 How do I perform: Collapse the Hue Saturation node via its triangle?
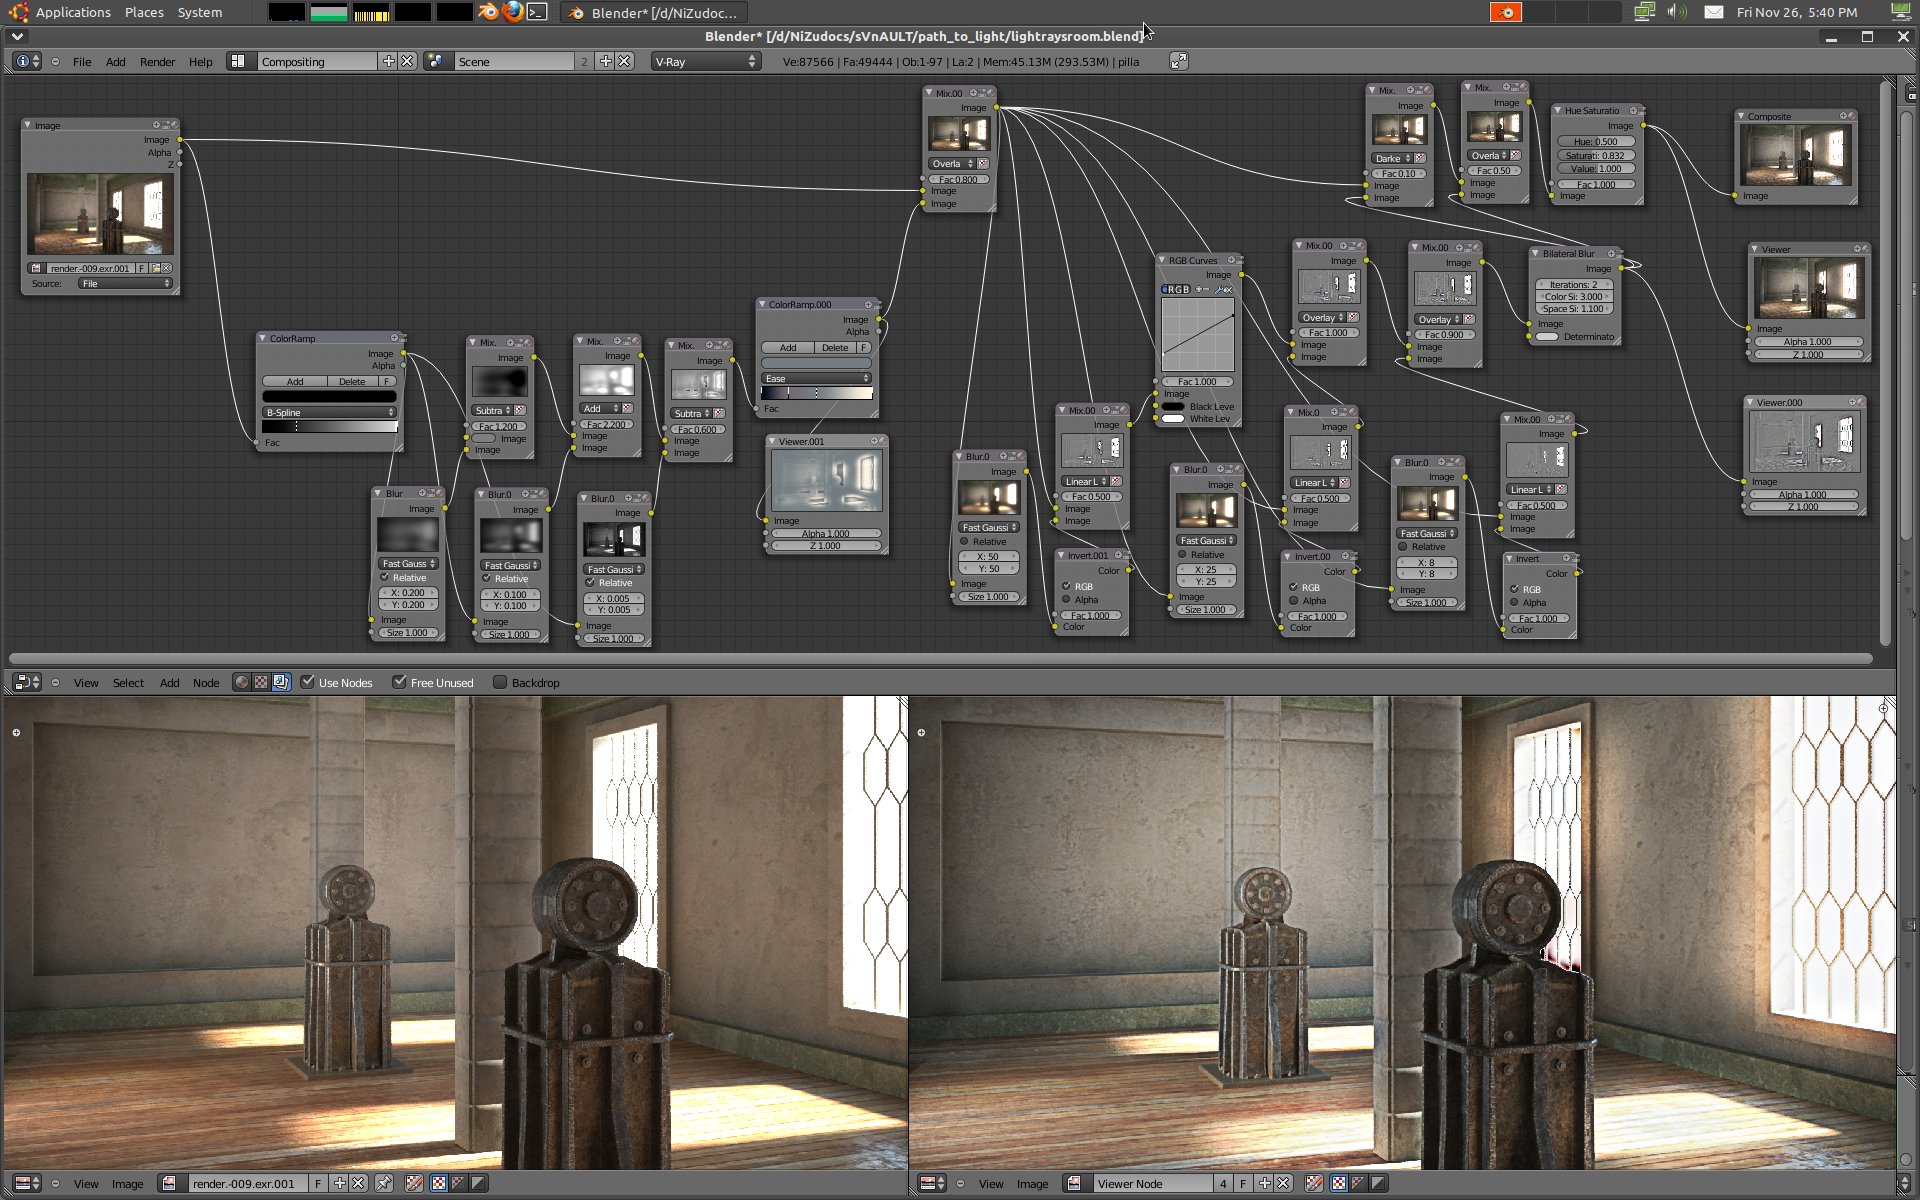pyautogui.click(x=1558, y=110)
